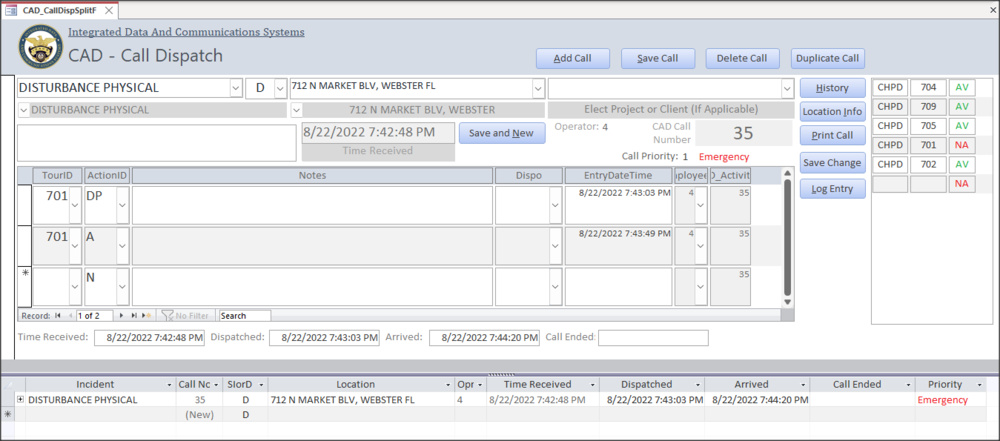Click the Location Info button
1000x441 pixels.
tap(832, 111)
